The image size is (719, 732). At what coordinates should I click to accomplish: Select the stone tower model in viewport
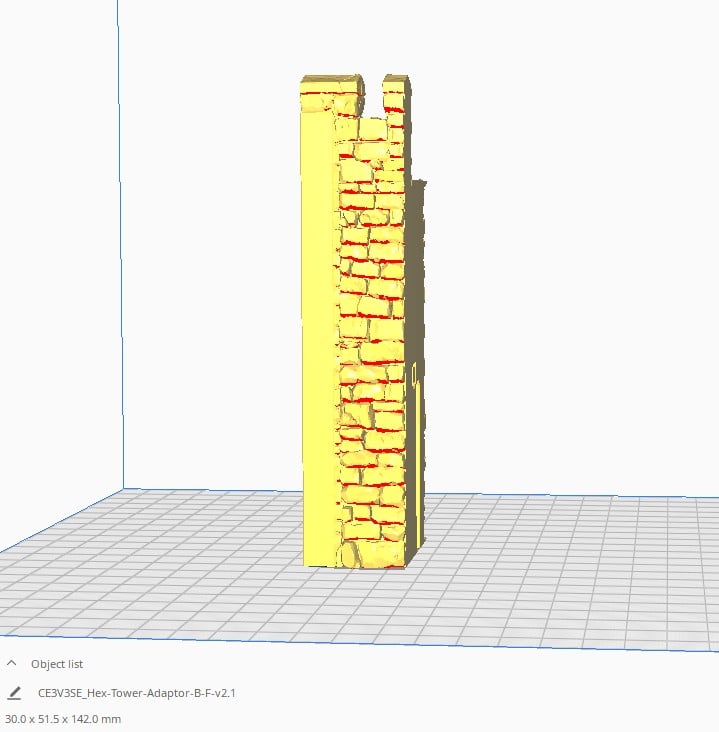364,322
